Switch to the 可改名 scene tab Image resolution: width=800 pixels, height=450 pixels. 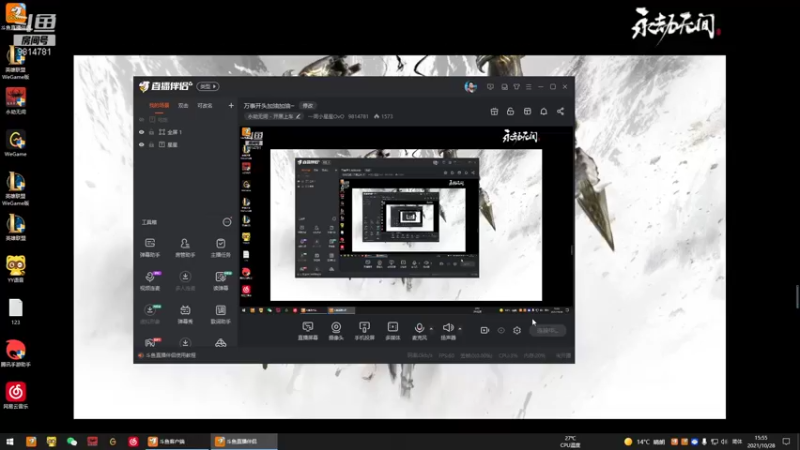click(x=205, y=106)
